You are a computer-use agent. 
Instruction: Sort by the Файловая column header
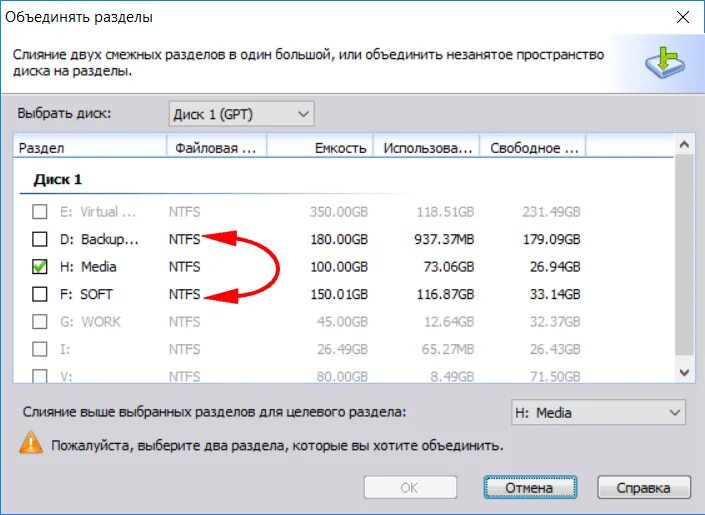[x=217, y=148]
